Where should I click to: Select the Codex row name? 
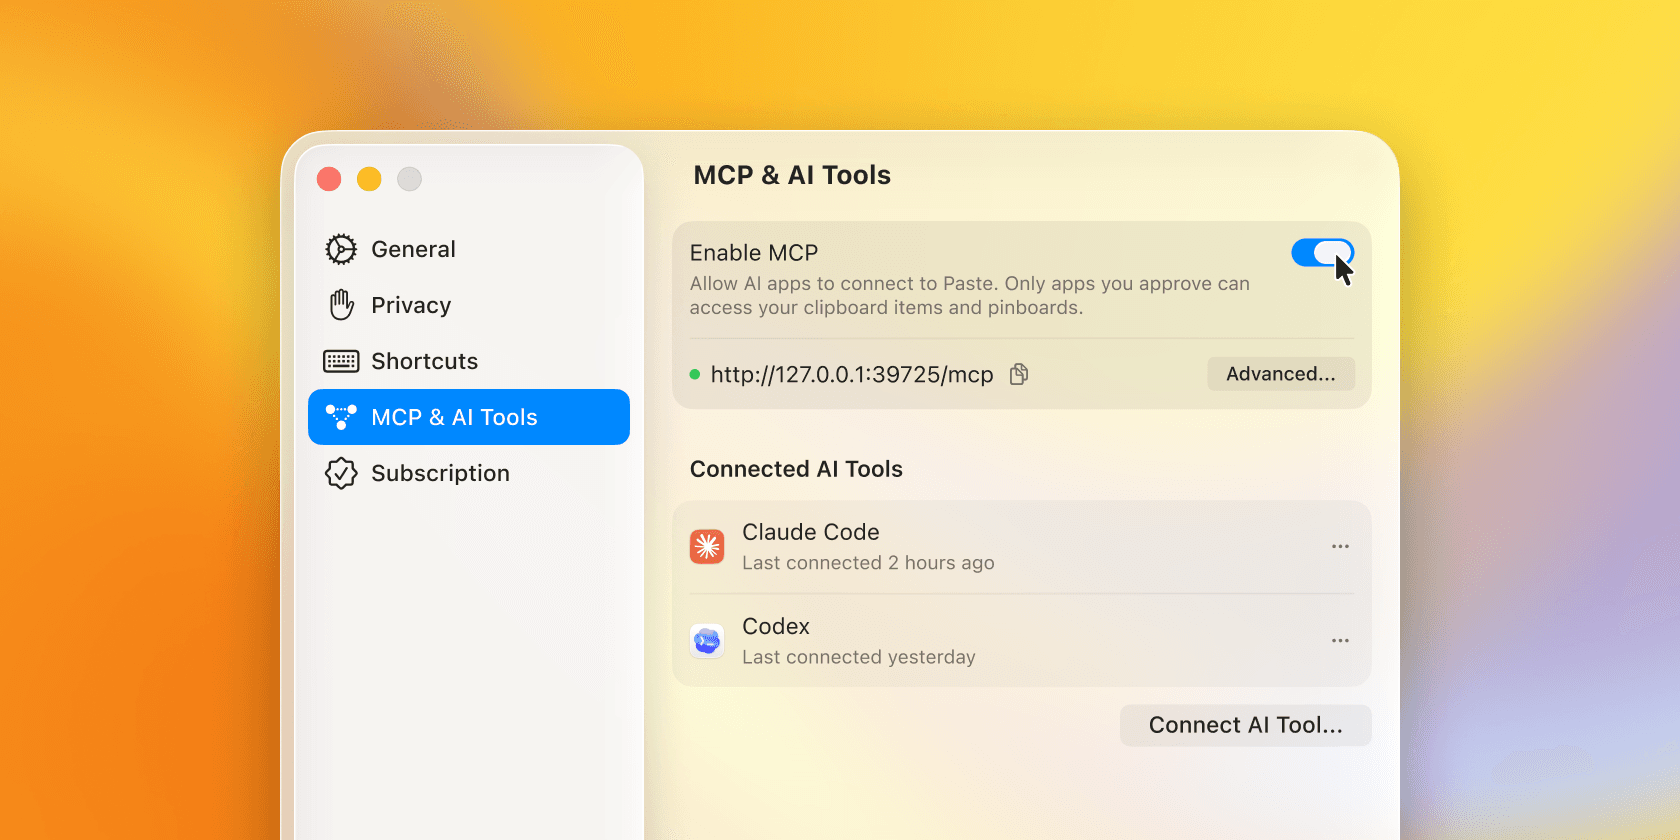coord(776,626)
